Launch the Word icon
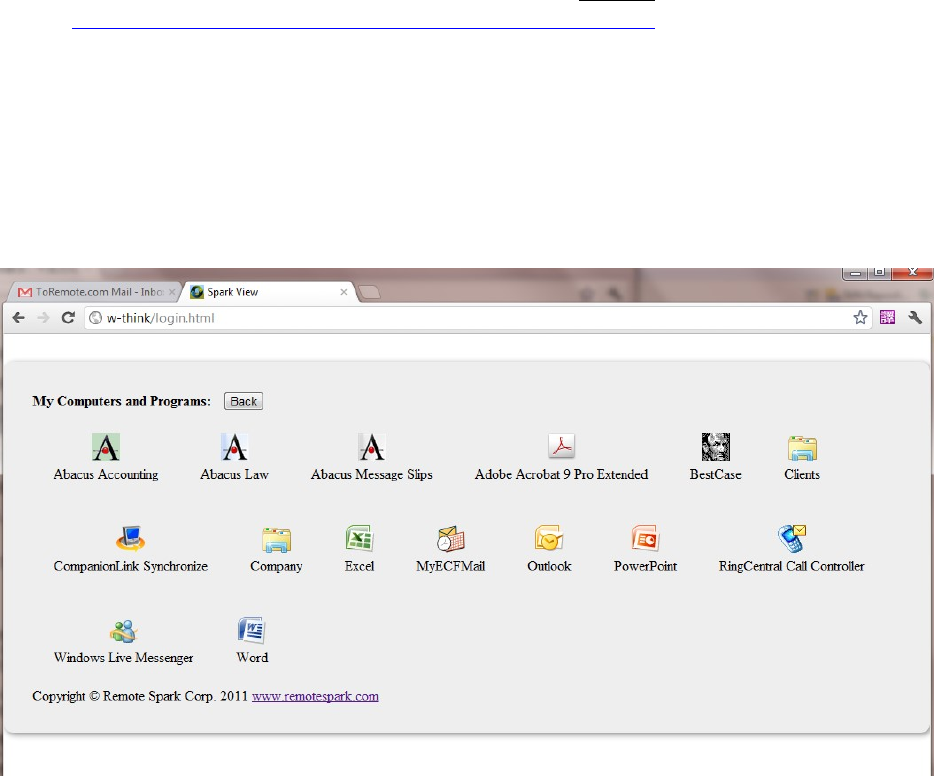The height and width of the screenshot is (776, 934). pos(252,630)
